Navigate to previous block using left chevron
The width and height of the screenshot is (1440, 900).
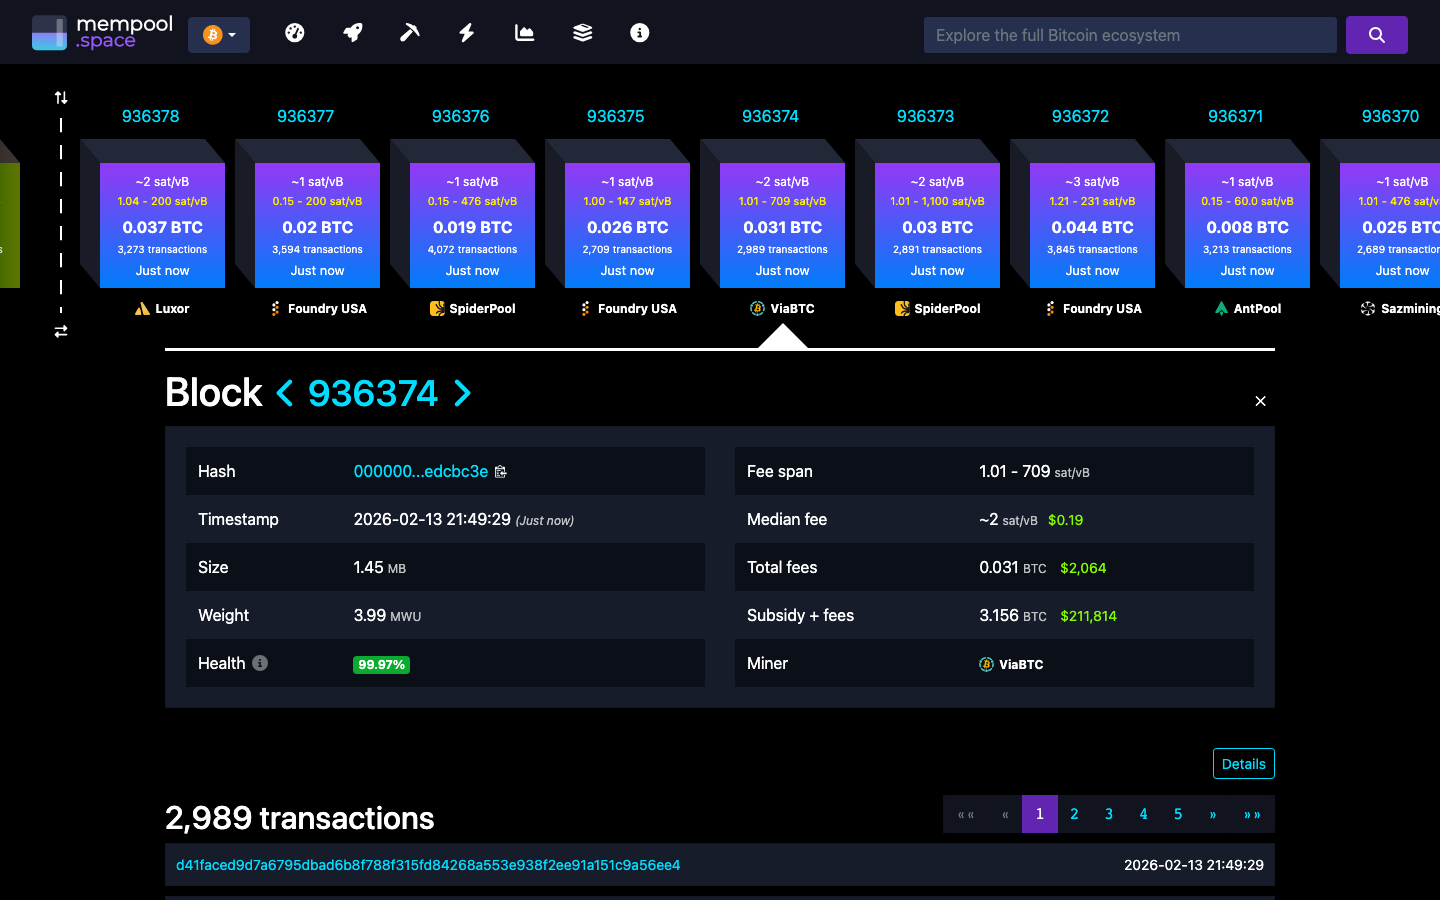click(285, 394)
